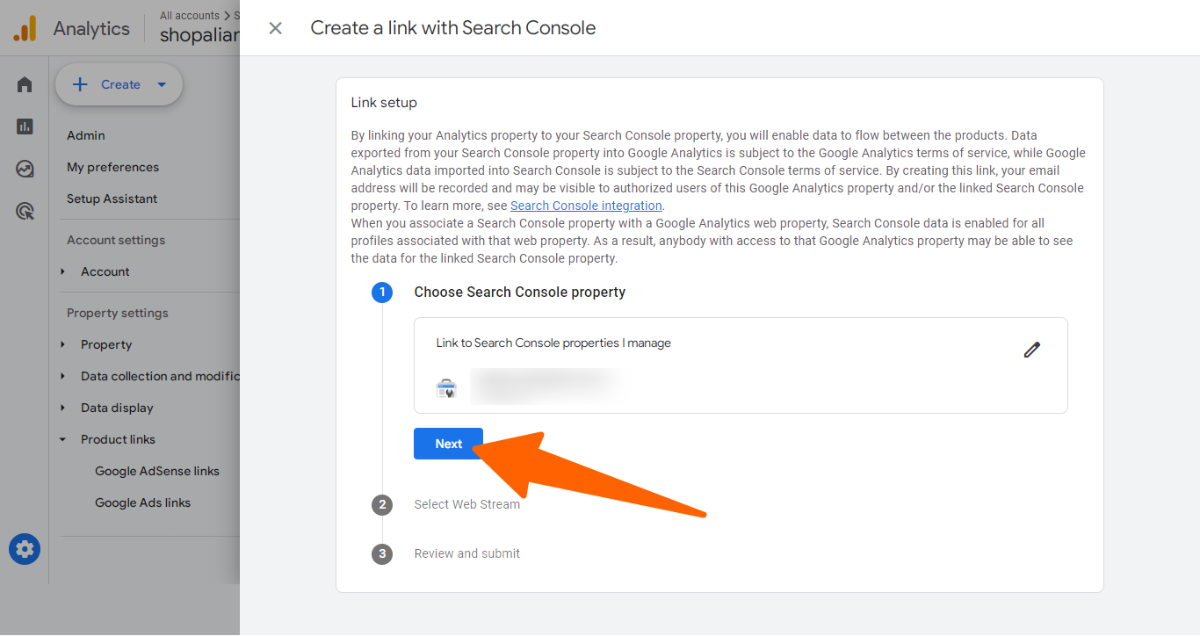This screenshot has width=1200, height=636.
Task: Click the Google Analytics logo
Action: click(x=25, y=28)
